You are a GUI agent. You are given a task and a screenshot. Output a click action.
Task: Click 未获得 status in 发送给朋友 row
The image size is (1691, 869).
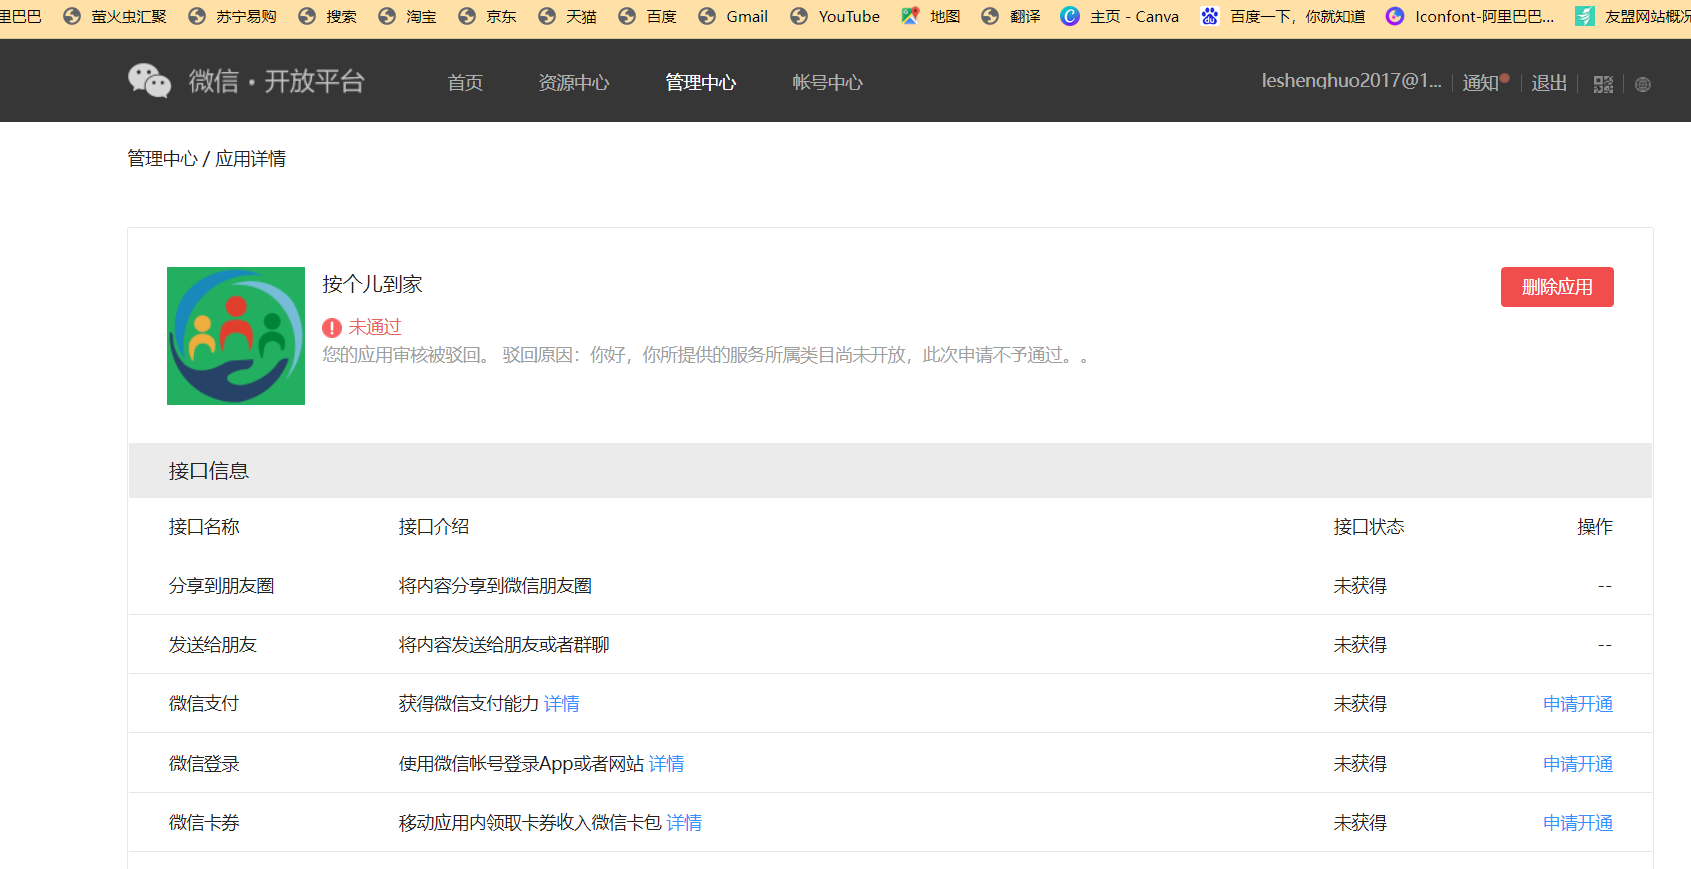pos(1360,645)
